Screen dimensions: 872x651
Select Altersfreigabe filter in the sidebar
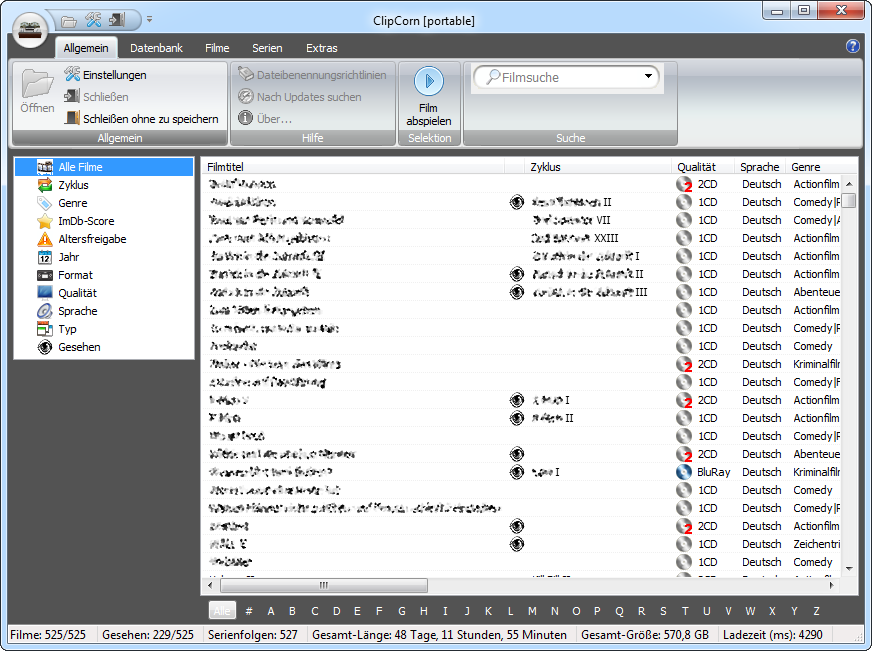coord(92,239)
